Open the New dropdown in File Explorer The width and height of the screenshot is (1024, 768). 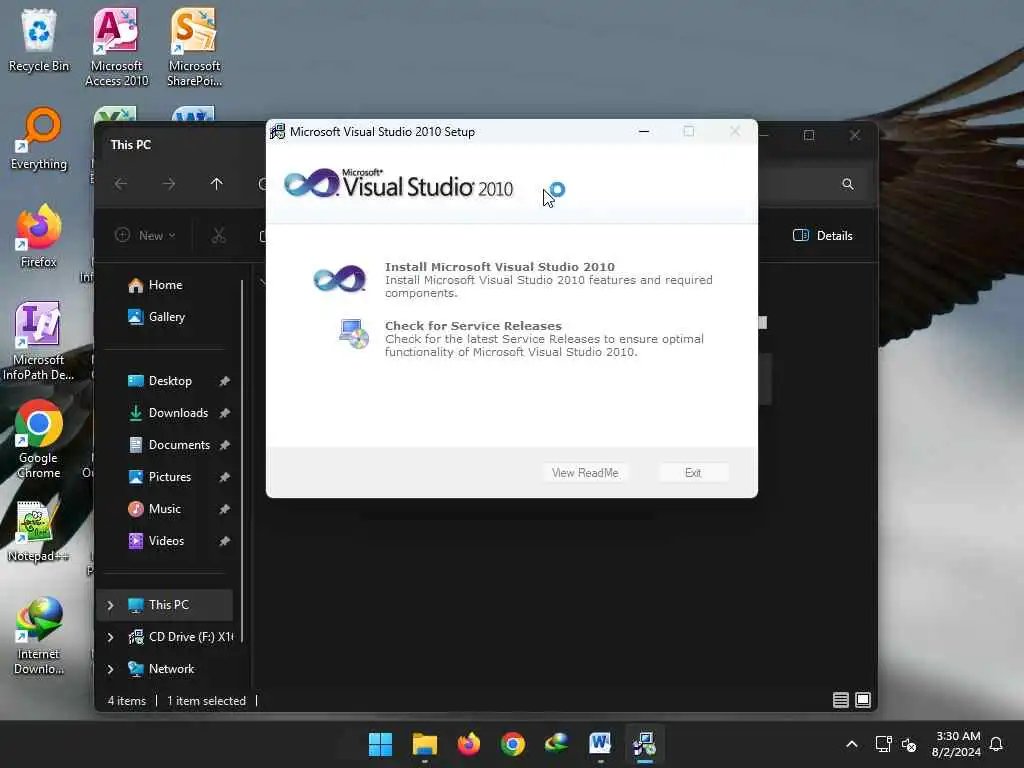145,235
